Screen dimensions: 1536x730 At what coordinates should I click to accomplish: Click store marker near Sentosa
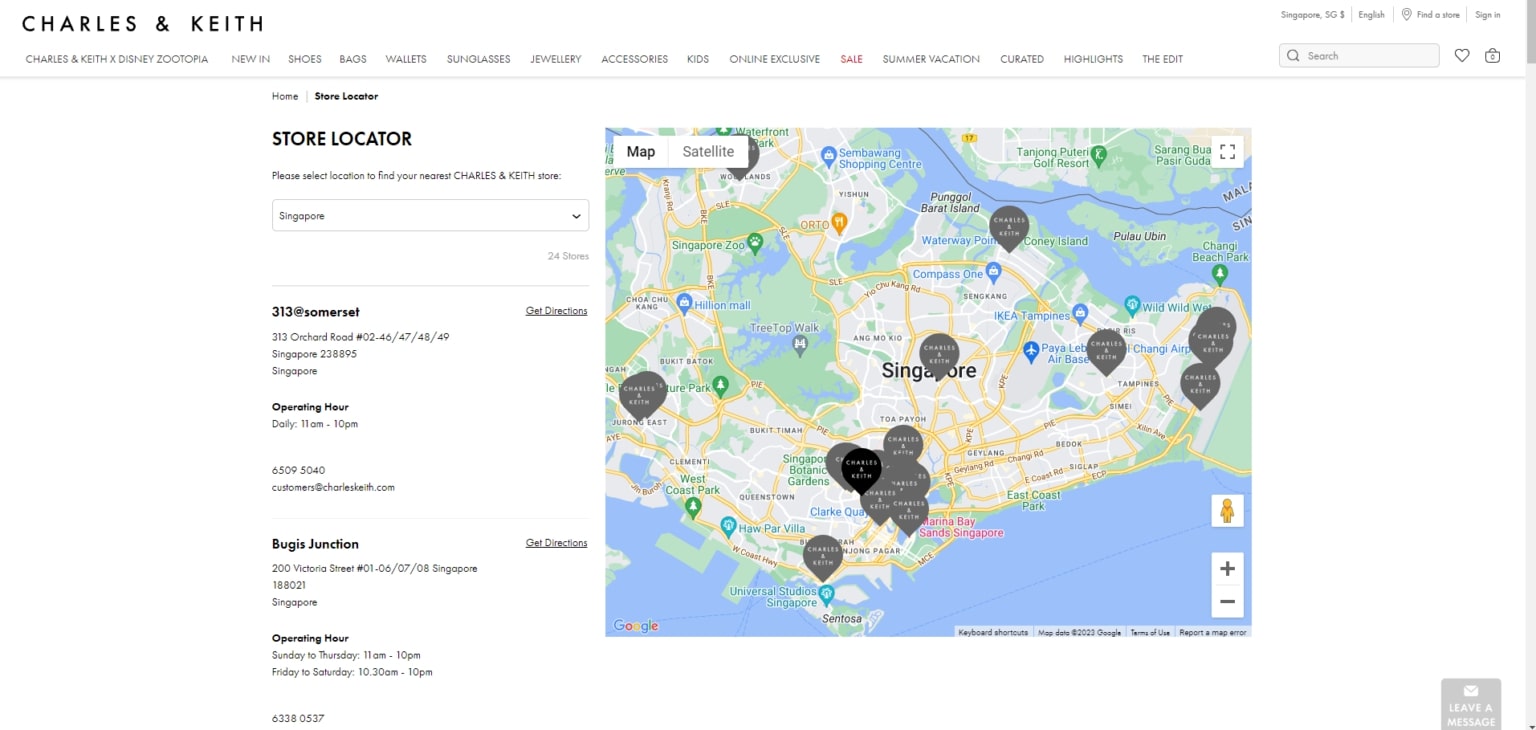[x=823, y=558]
